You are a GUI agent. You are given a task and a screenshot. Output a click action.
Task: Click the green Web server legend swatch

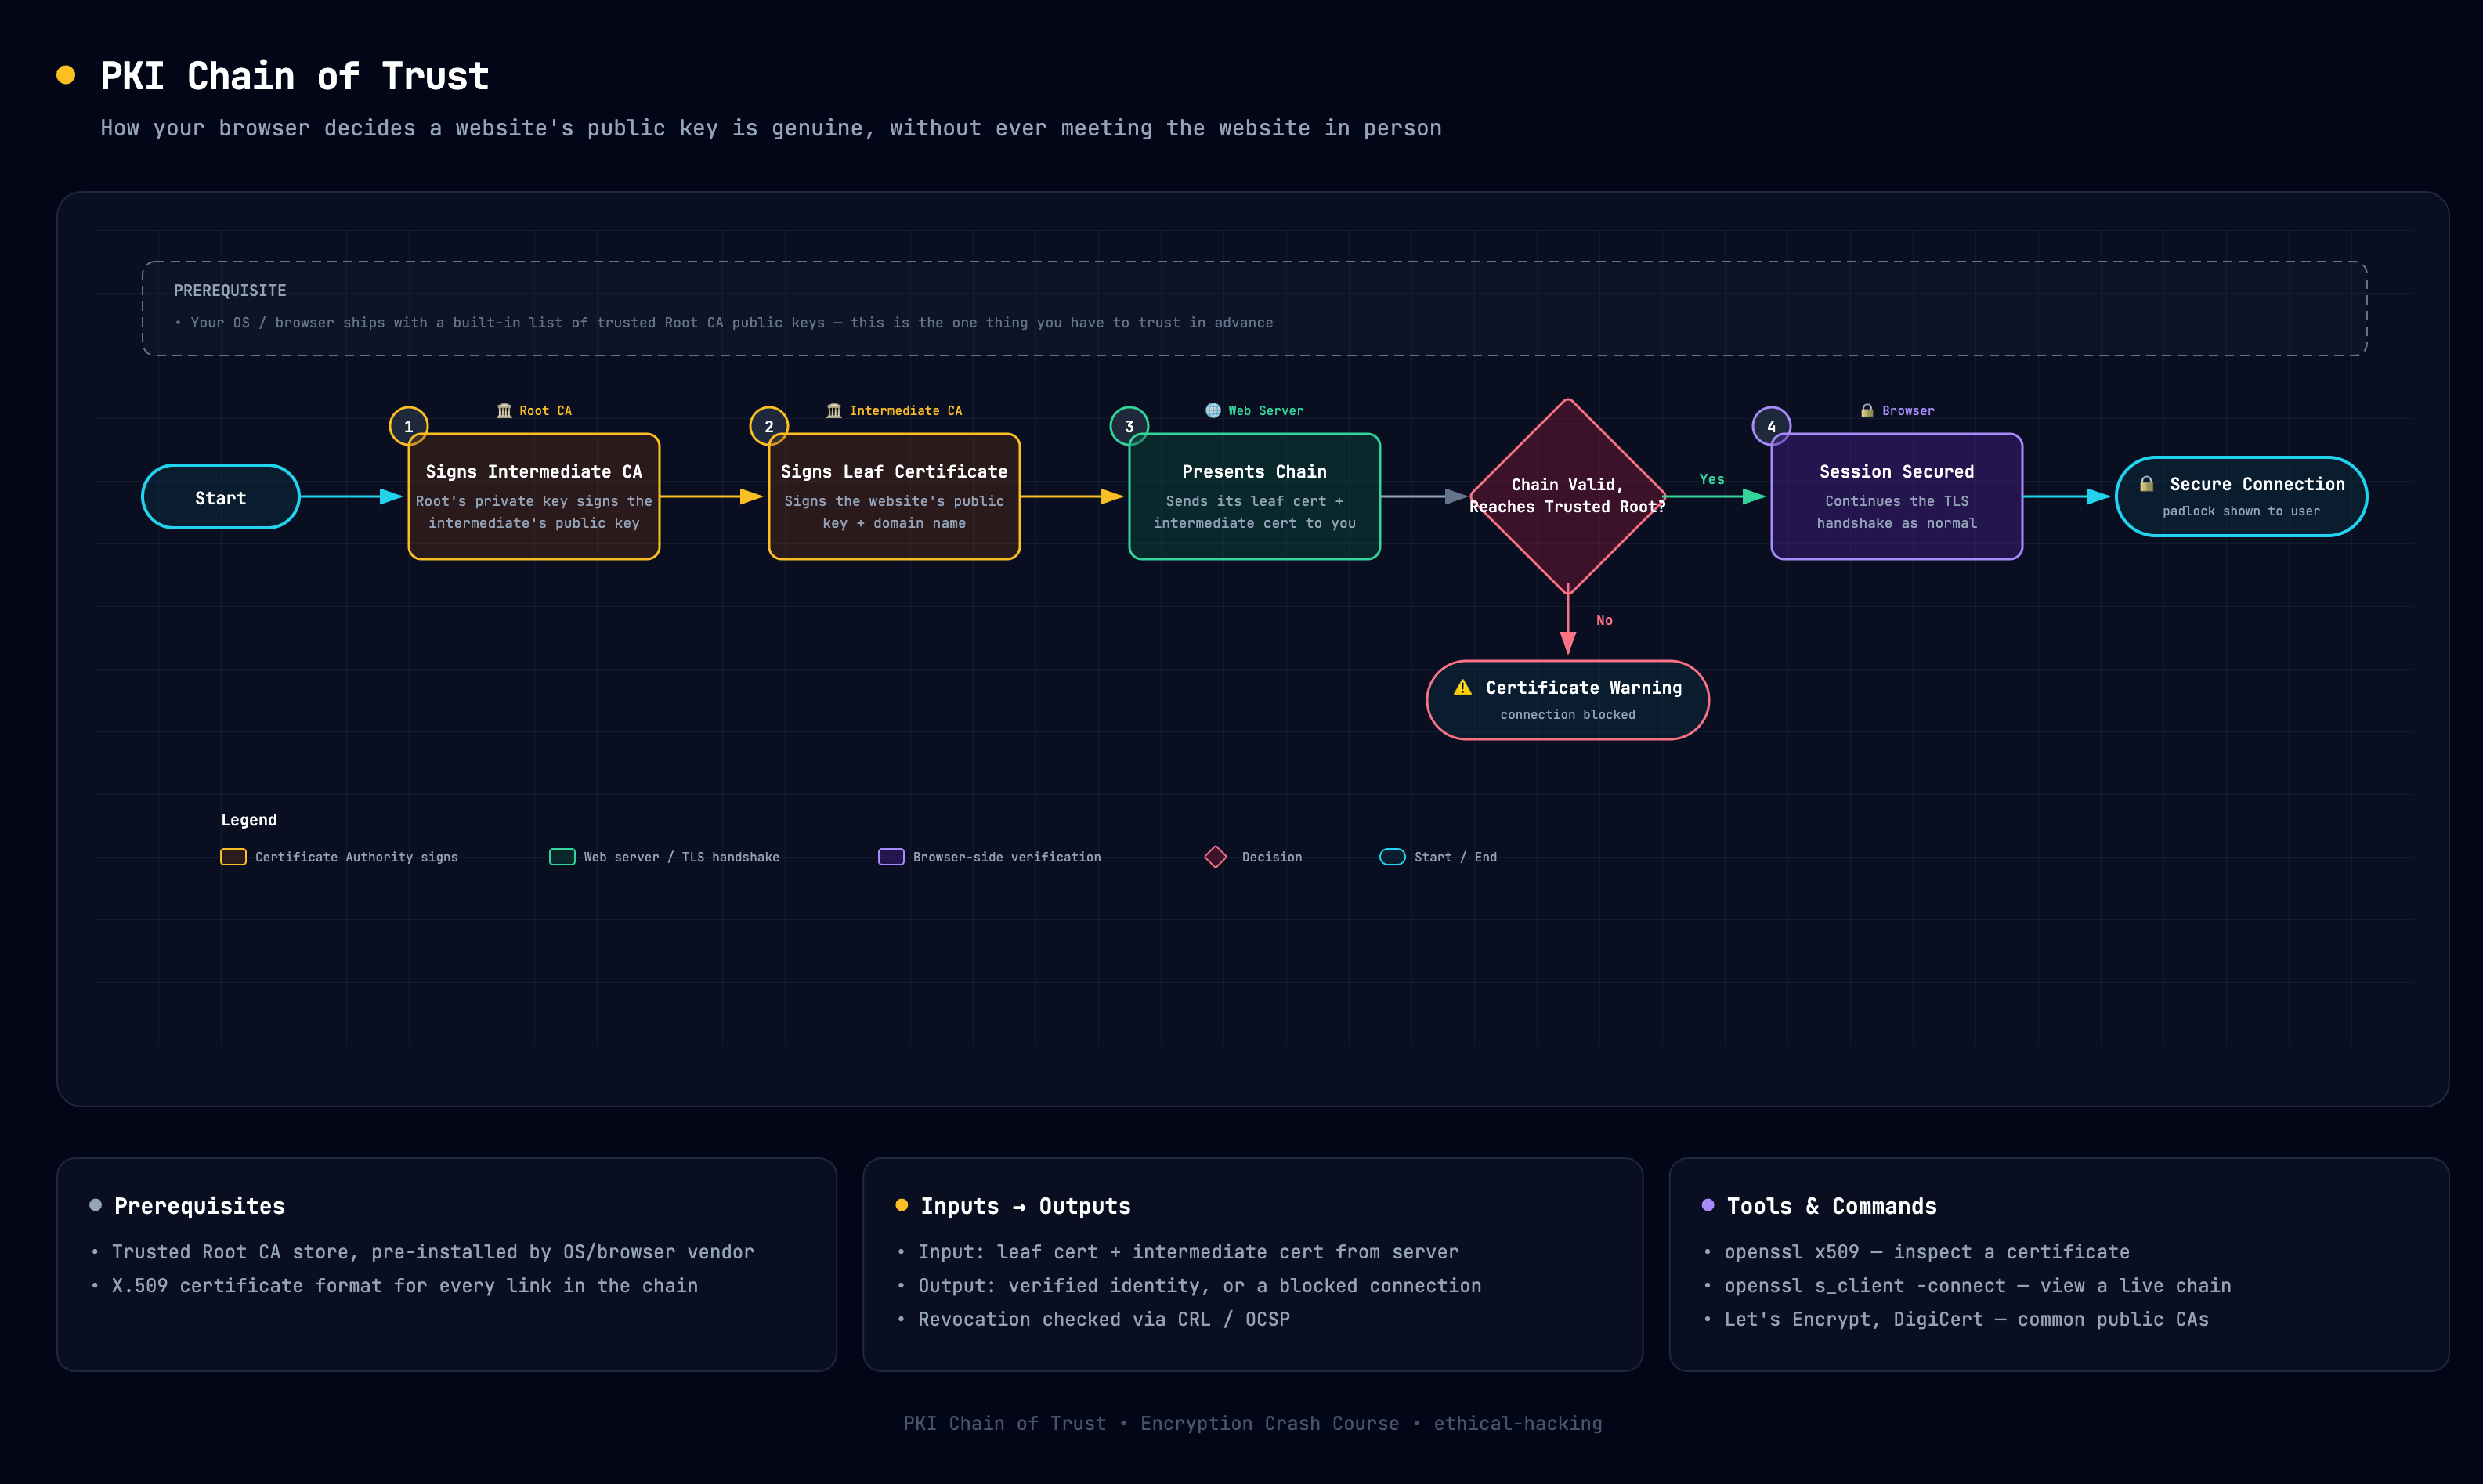pyautogui.click(x=562, y=857)
